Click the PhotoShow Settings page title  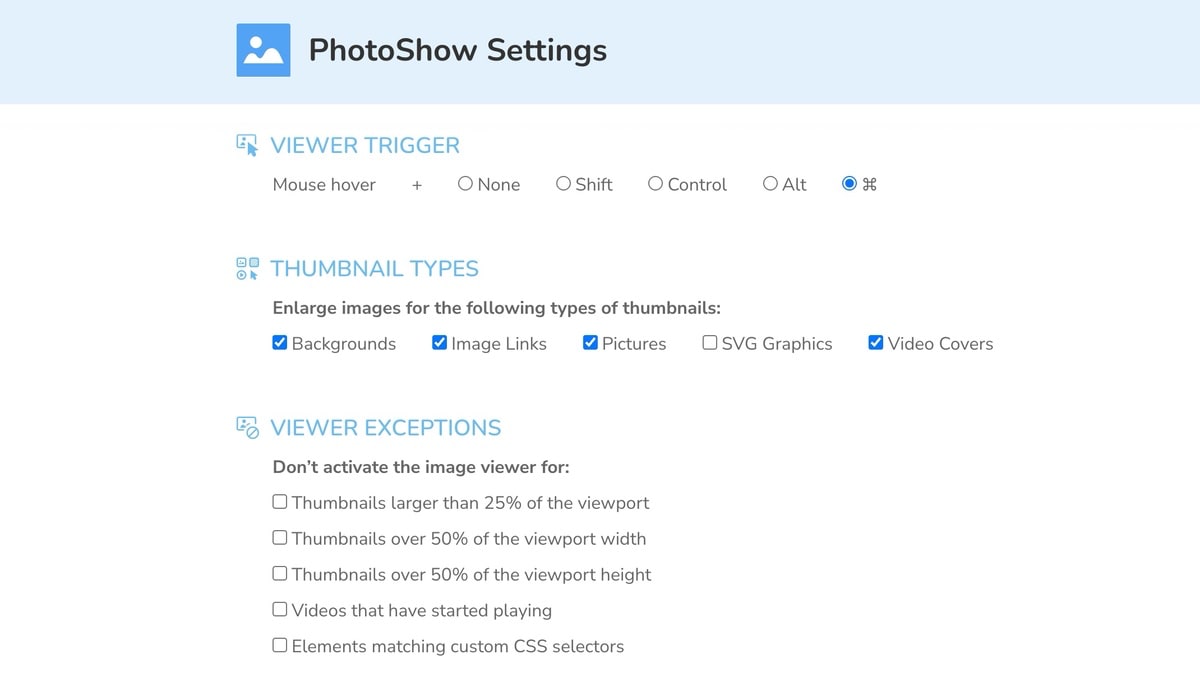457,50
